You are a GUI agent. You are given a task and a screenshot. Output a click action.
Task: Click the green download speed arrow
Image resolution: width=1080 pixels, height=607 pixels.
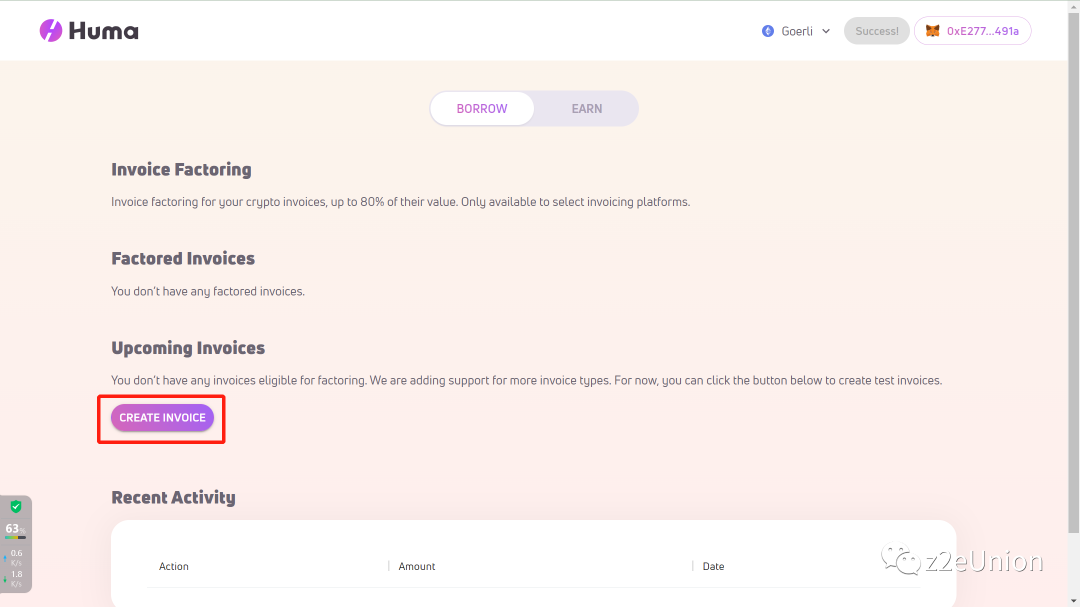[6, 577]
